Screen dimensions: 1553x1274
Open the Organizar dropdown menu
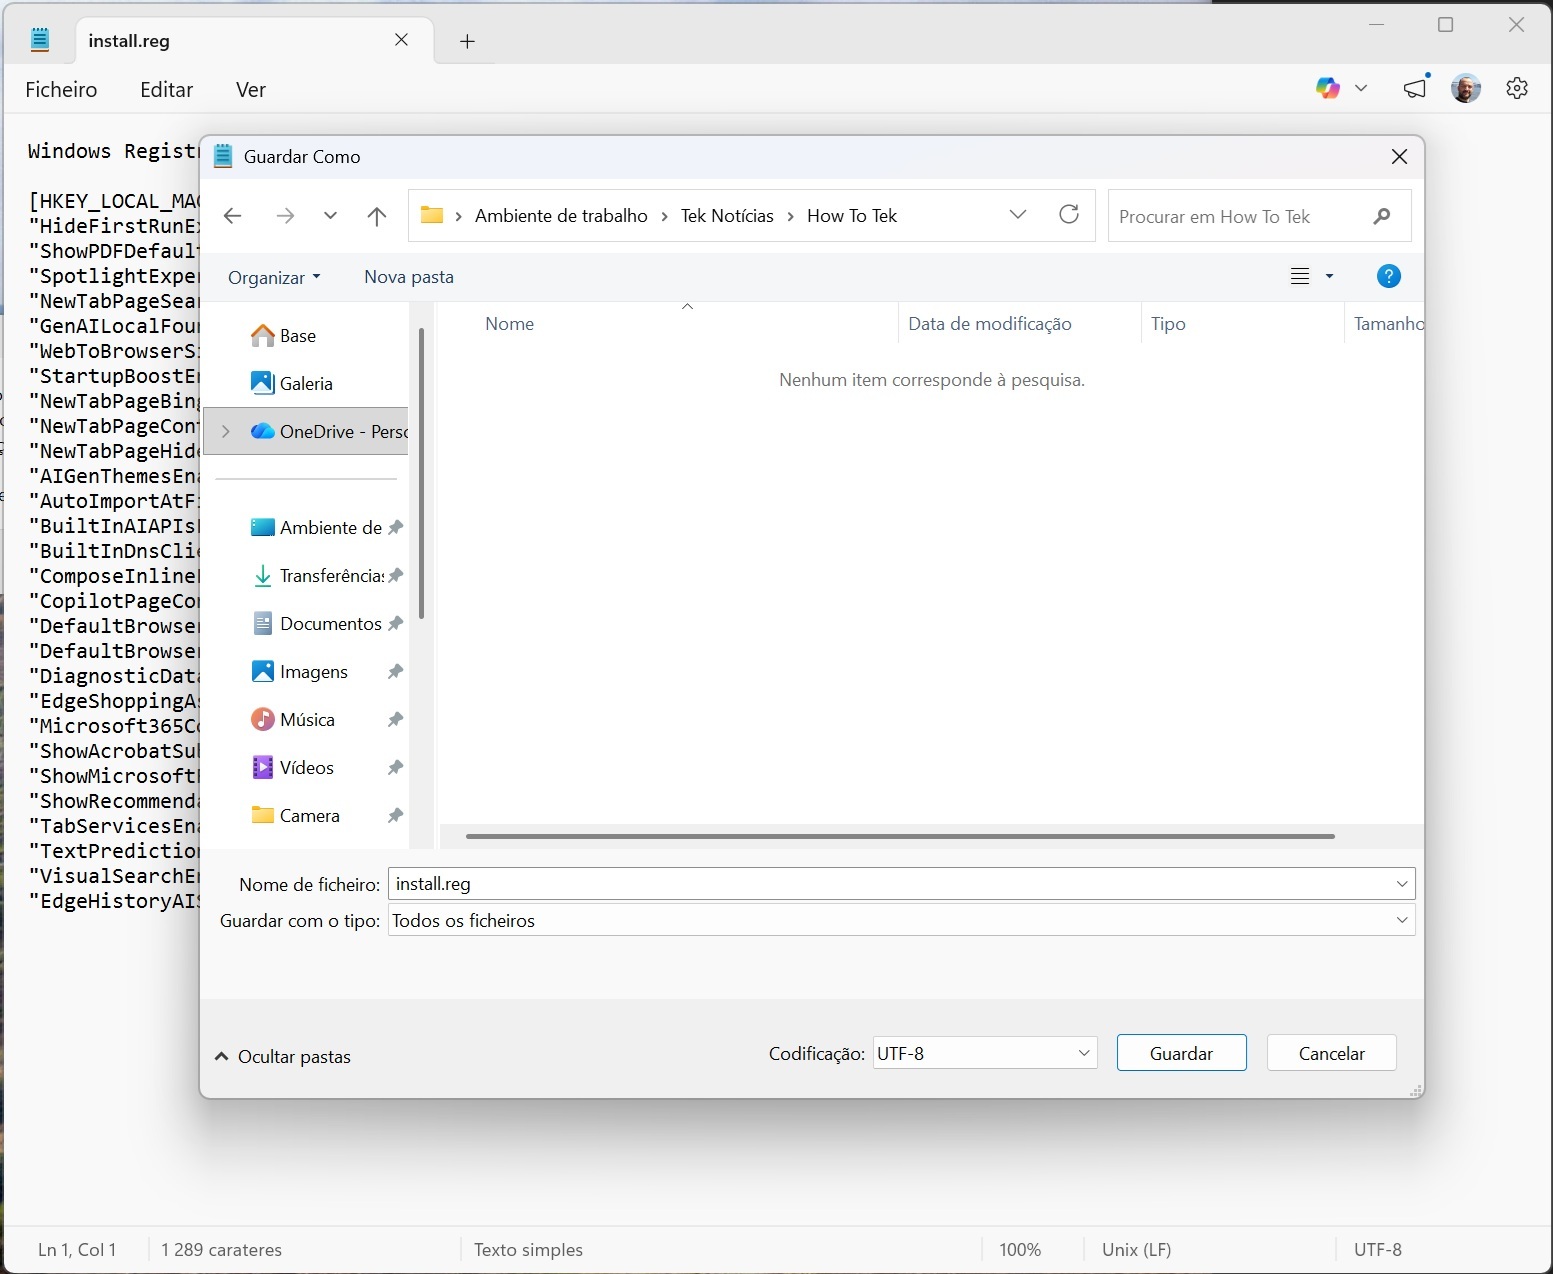tap(274, 277)
